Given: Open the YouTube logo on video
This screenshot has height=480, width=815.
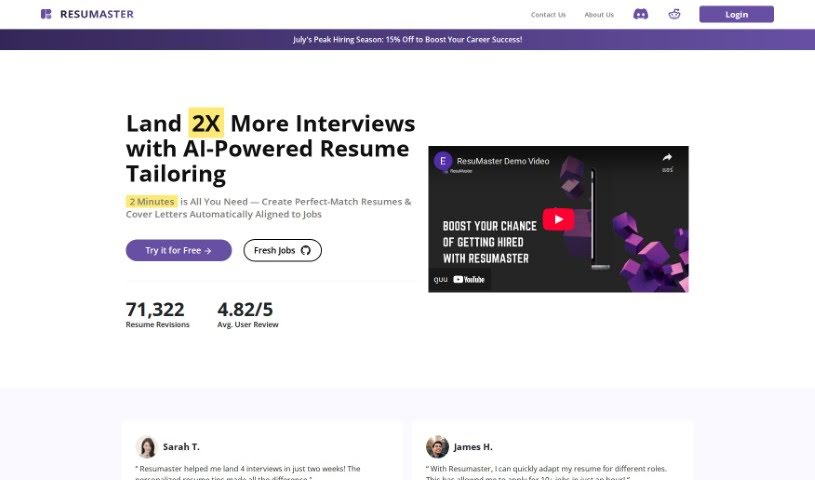Looking at the screenshot, I should [x=469, y=279].
